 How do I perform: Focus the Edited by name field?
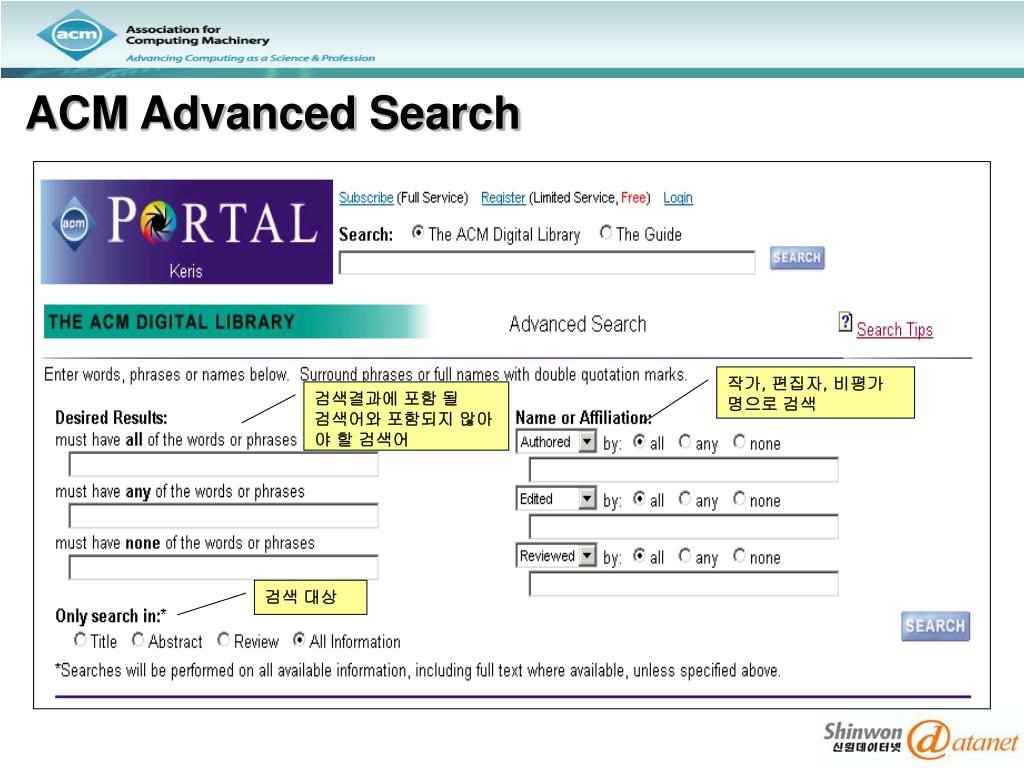683,526
